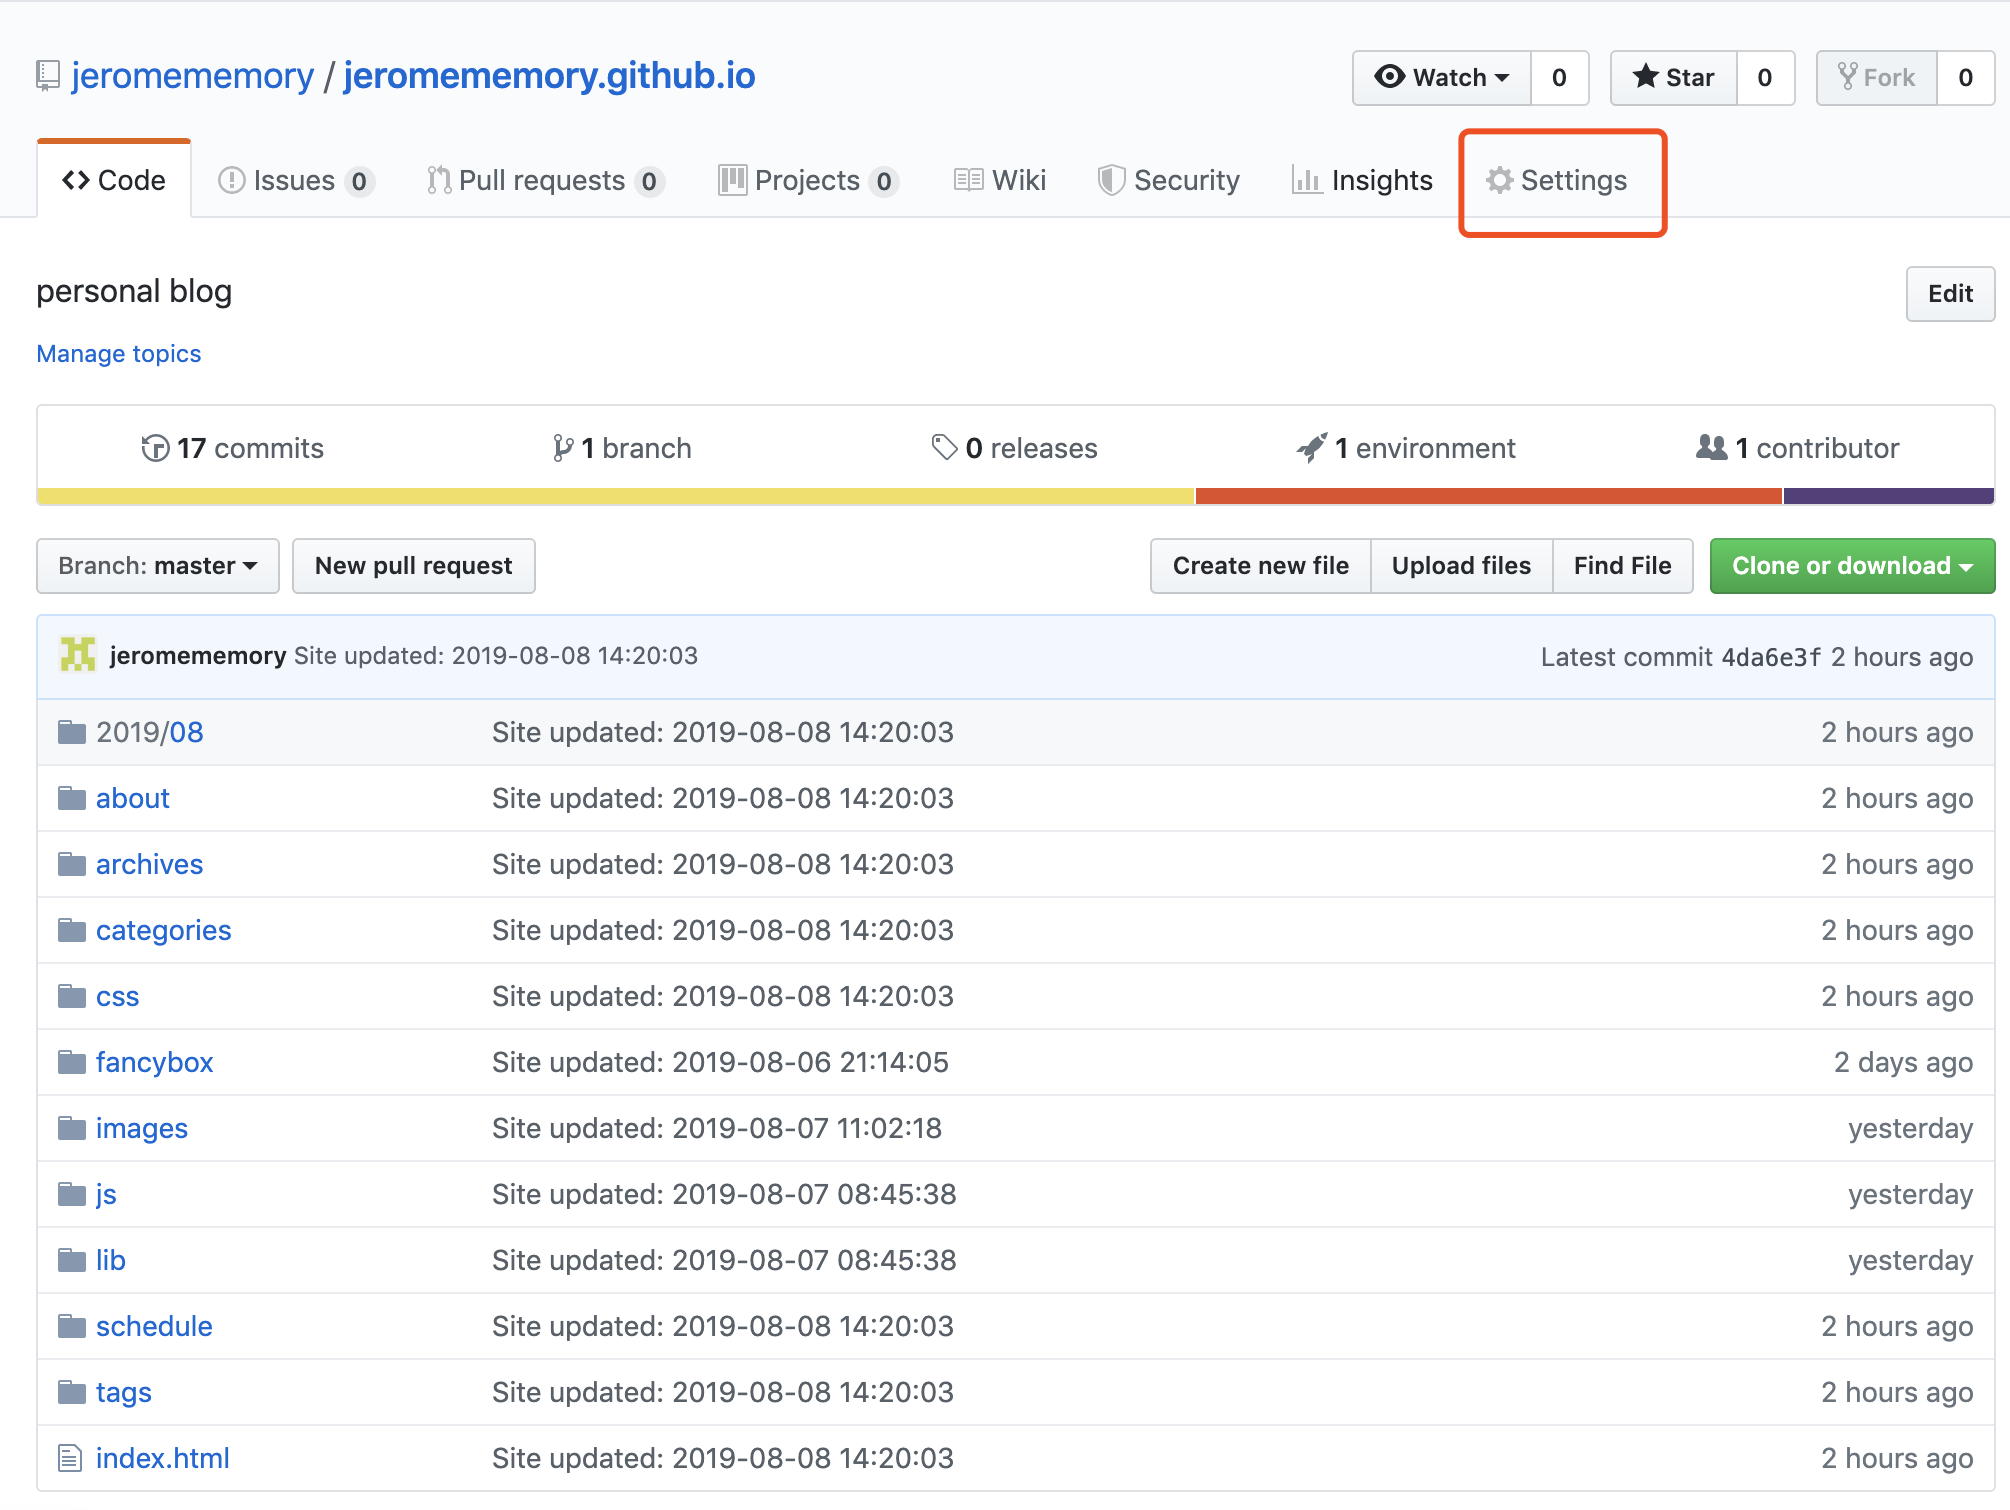Click the Edit description button
The height and width of the screenshot is (1510, 2010).
pos(1949,294)
